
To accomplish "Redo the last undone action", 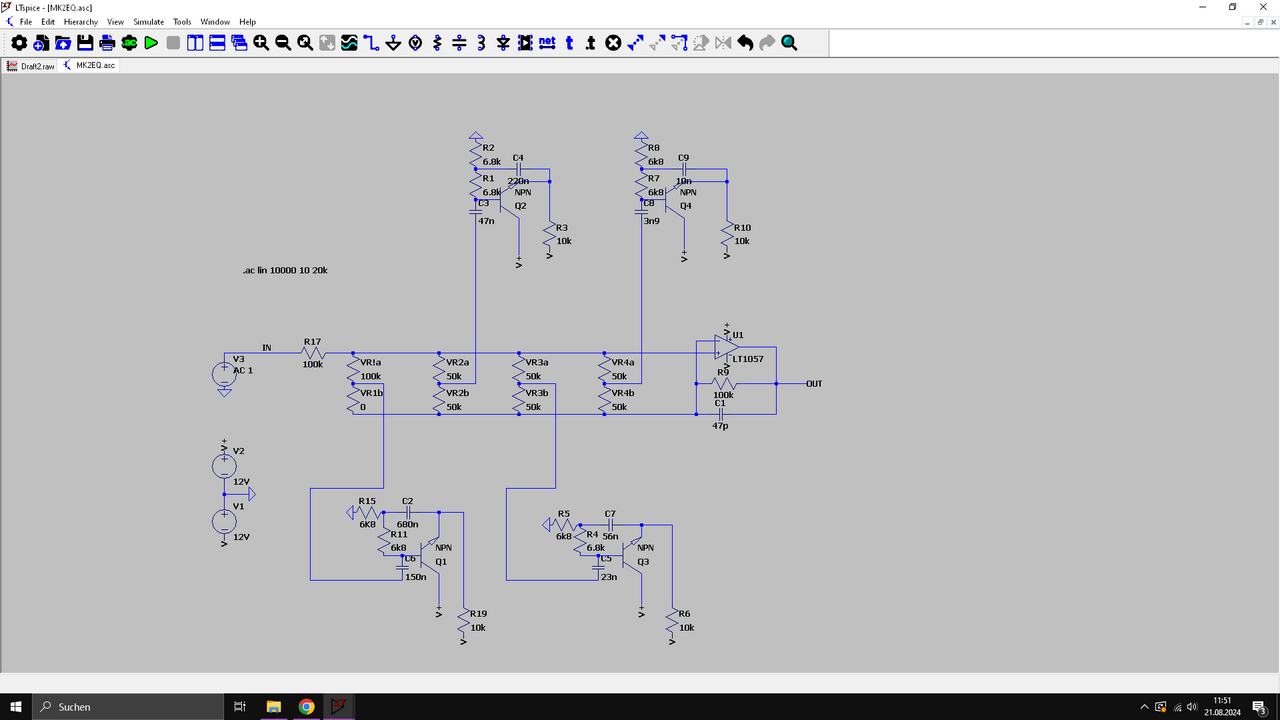I will pyautogui.click(x=767, y=43).
